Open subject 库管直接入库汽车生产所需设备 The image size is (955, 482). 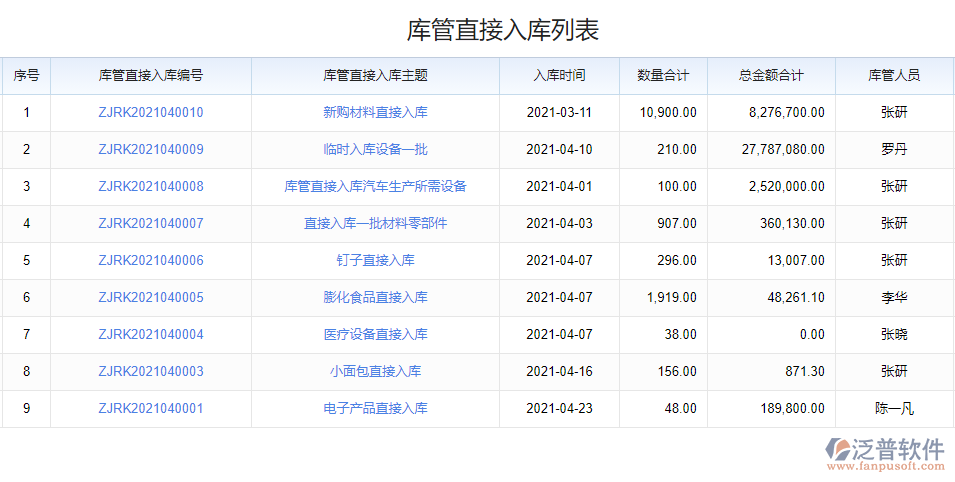pyautogui.click(x=375, y=186)
